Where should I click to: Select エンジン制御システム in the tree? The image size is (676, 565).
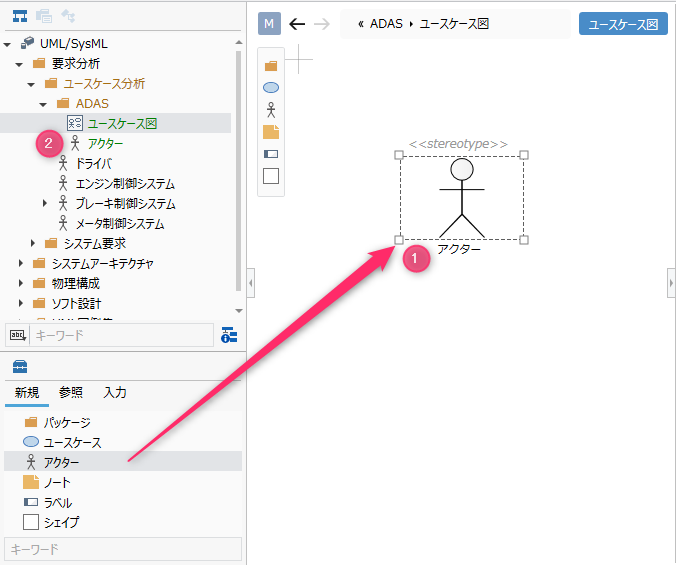(125, 184)
